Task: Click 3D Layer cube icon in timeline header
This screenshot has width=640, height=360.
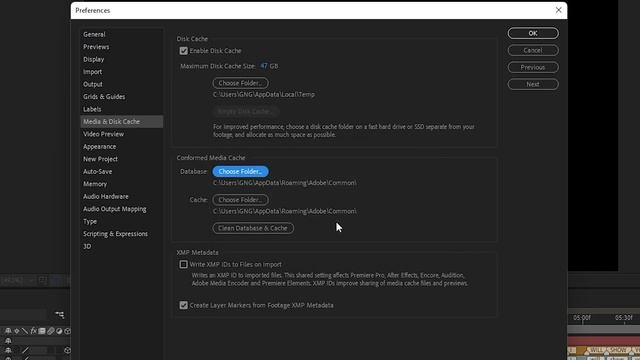Action: [68, 331]
